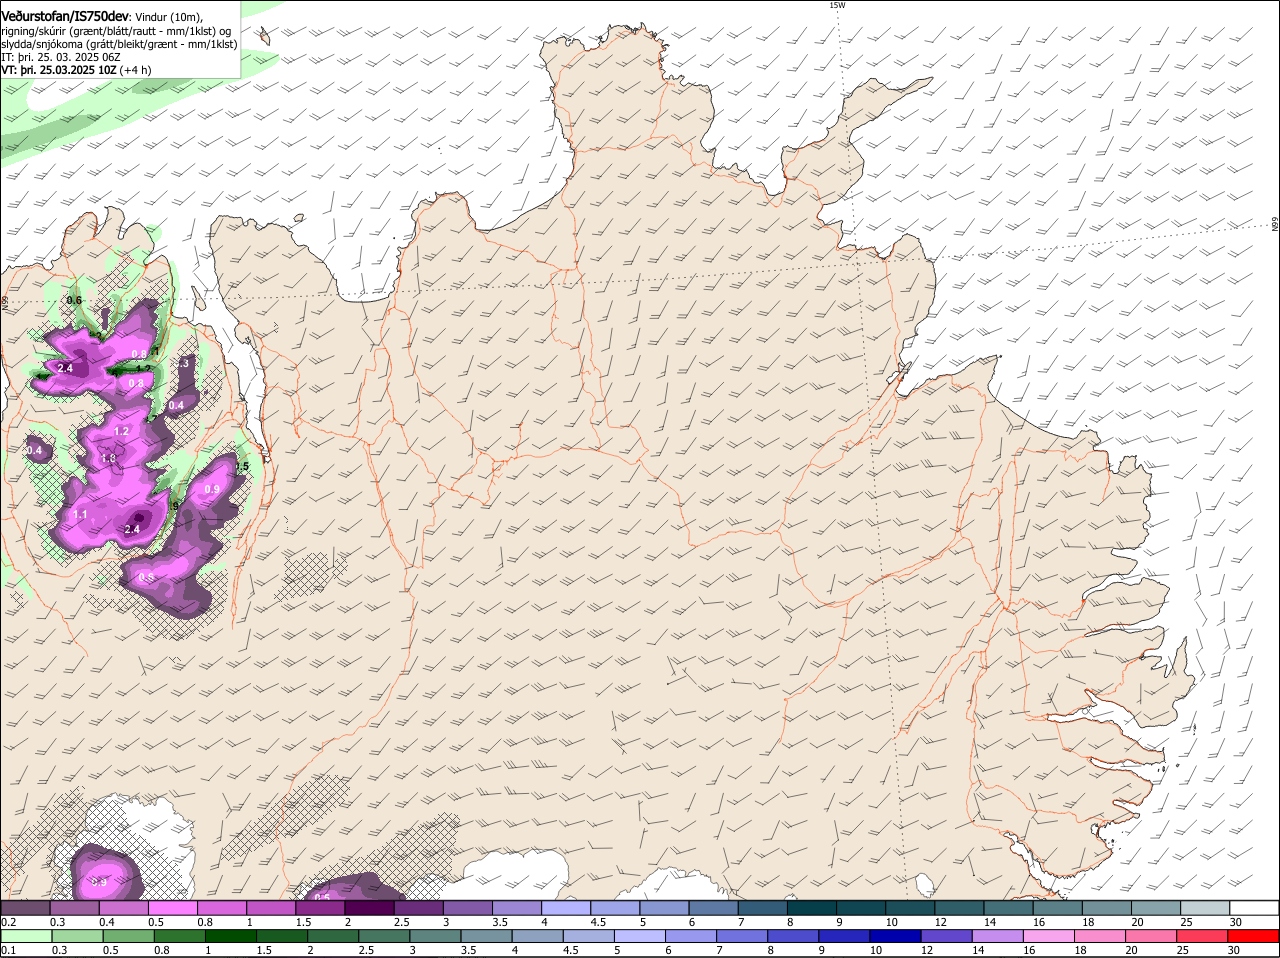This screenshot has width=1280, height=958.
Task: Click upper legend swatch between 4 and 4.5
Action: tap(566, 908)
